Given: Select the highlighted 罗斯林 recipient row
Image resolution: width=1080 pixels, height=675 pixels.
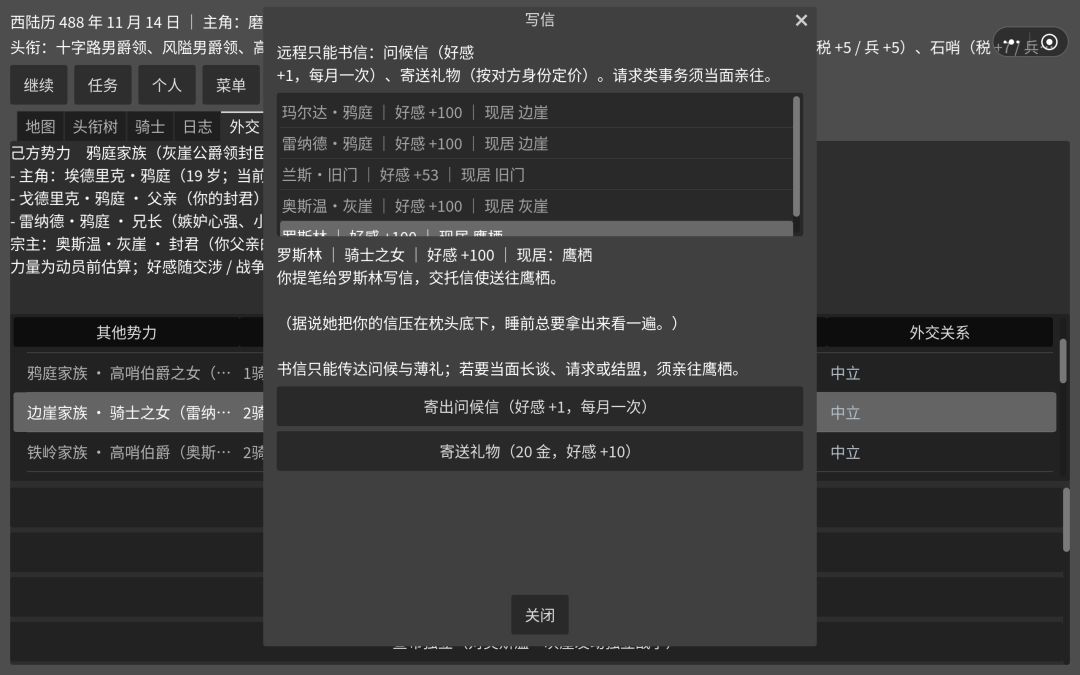Looking at the screenshot, I should (x=536, y=229).
